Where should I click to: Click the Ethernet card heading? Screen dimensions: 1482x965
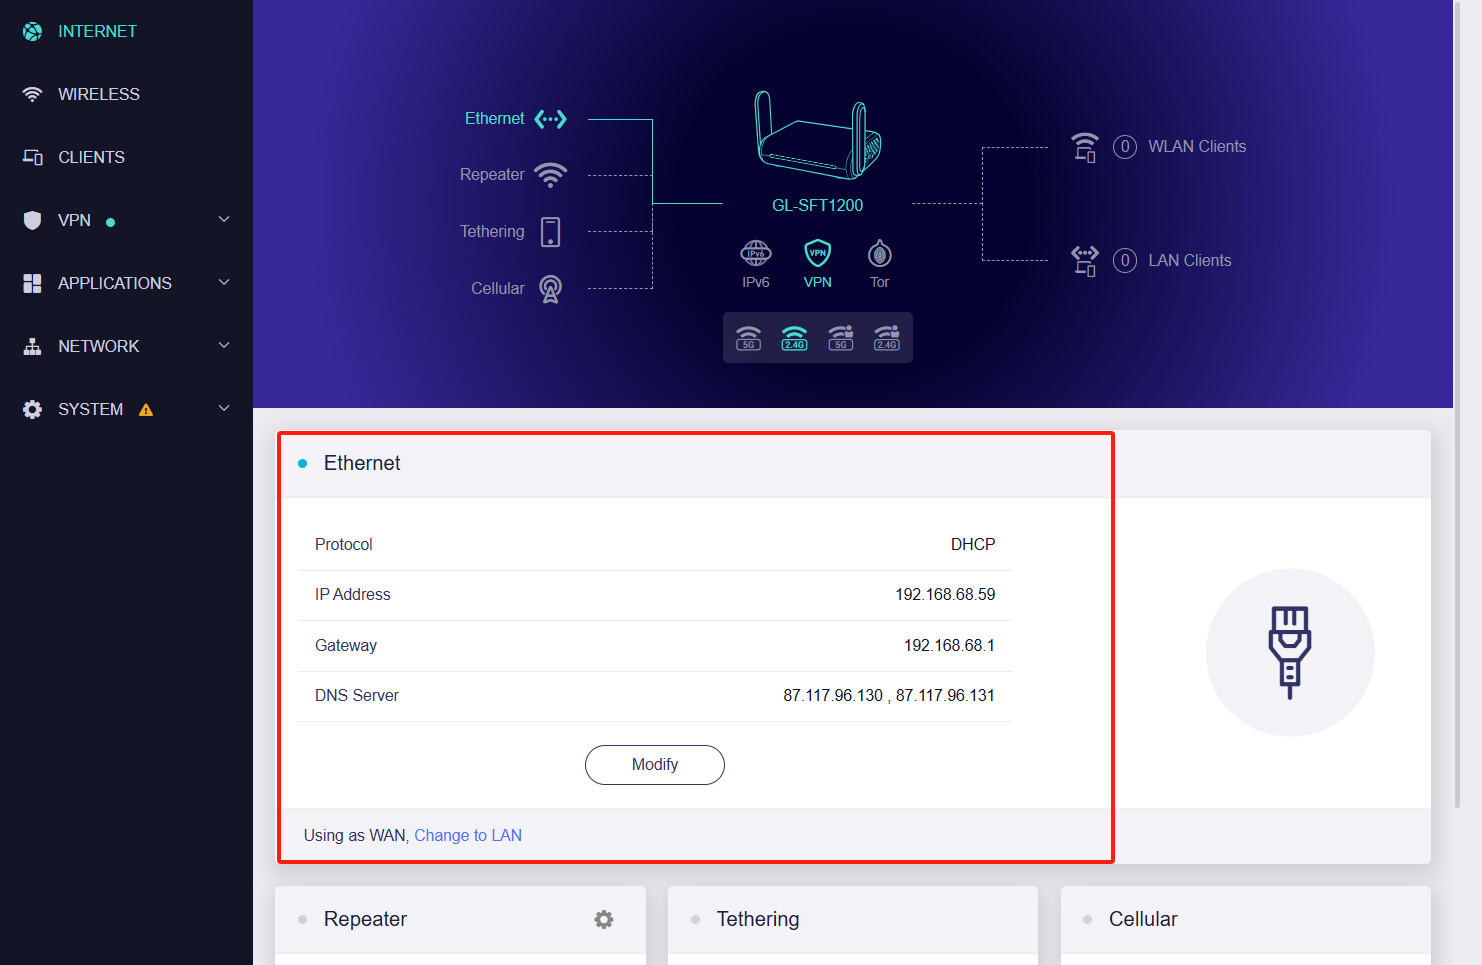click(x=362, y=463)
